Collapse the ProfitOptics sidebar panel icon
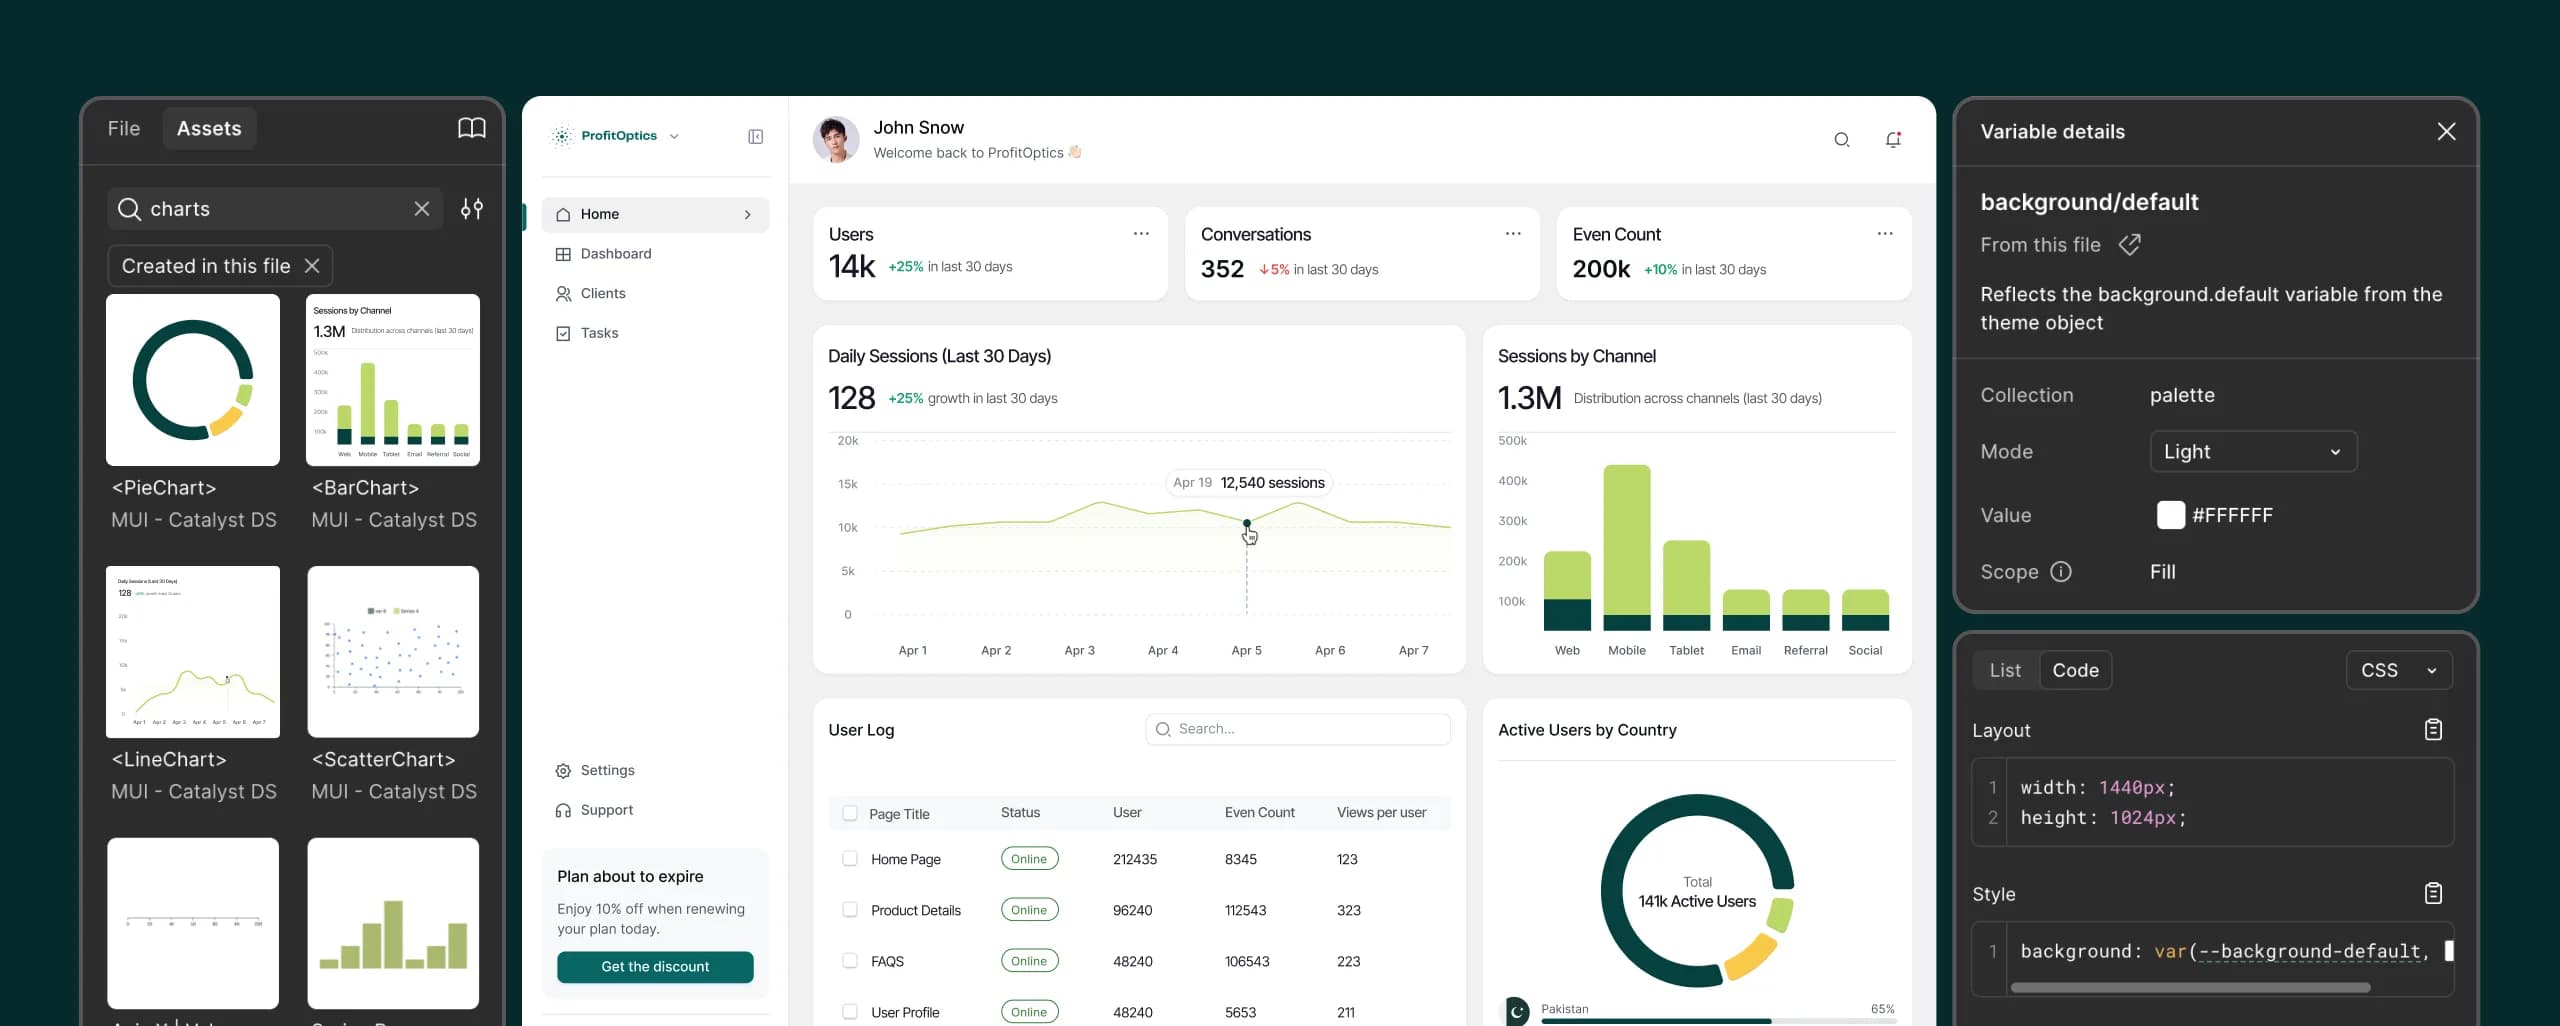The width and height of the screenshot is (2560, 1026). pyautogui.click(x=755, y=136)
